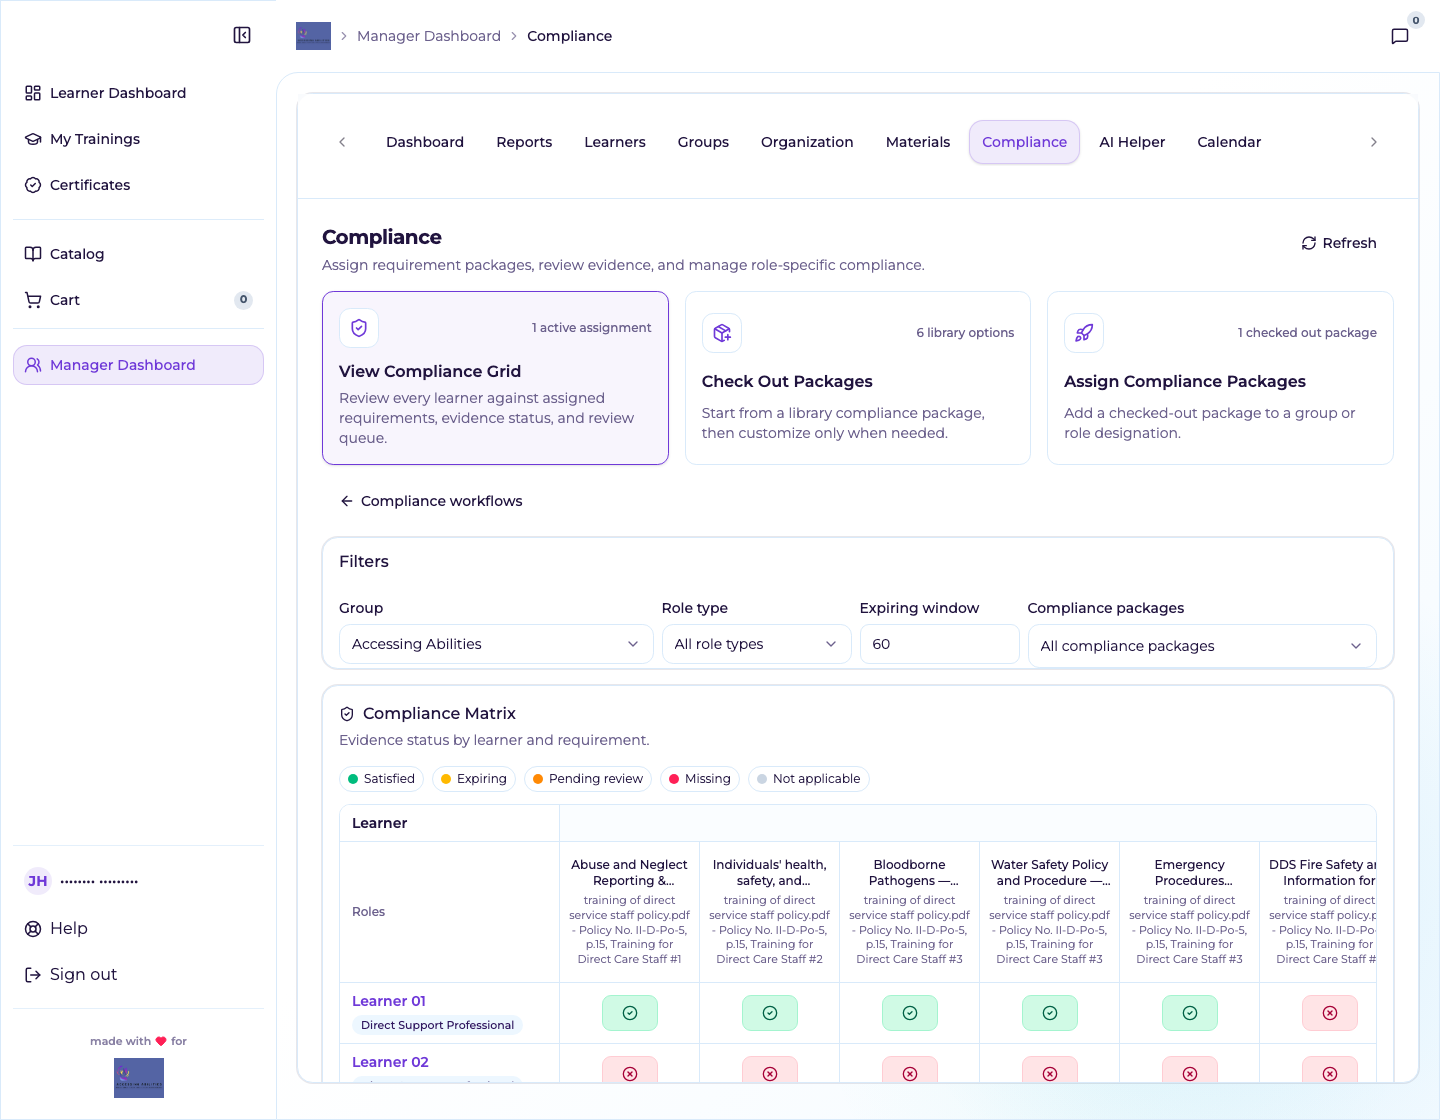Go back to Compliance workflows
Image resolution: width=1440 pixels, height=1120 pixels.
tap(431, 501)
